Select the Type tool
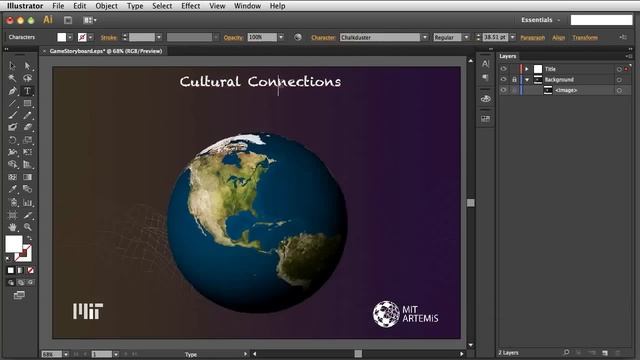The width and height of the screenshot is (640, 360). 27,91
